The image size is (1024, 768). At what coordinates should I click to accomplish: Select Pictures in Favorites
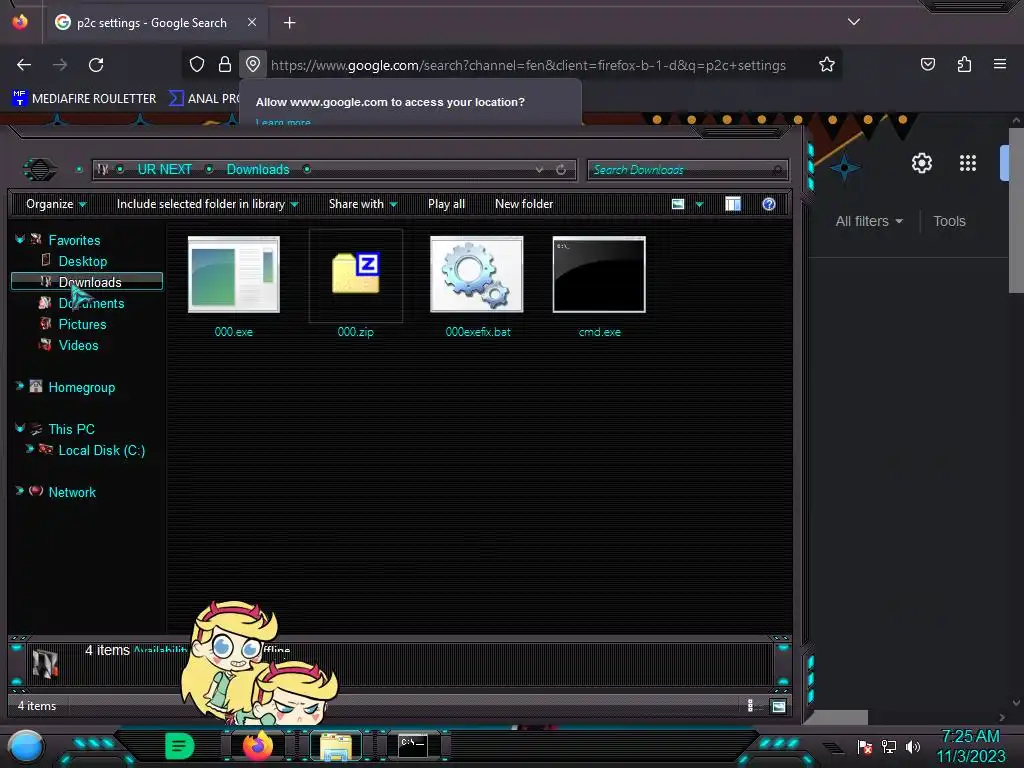[x=82, y=324]
